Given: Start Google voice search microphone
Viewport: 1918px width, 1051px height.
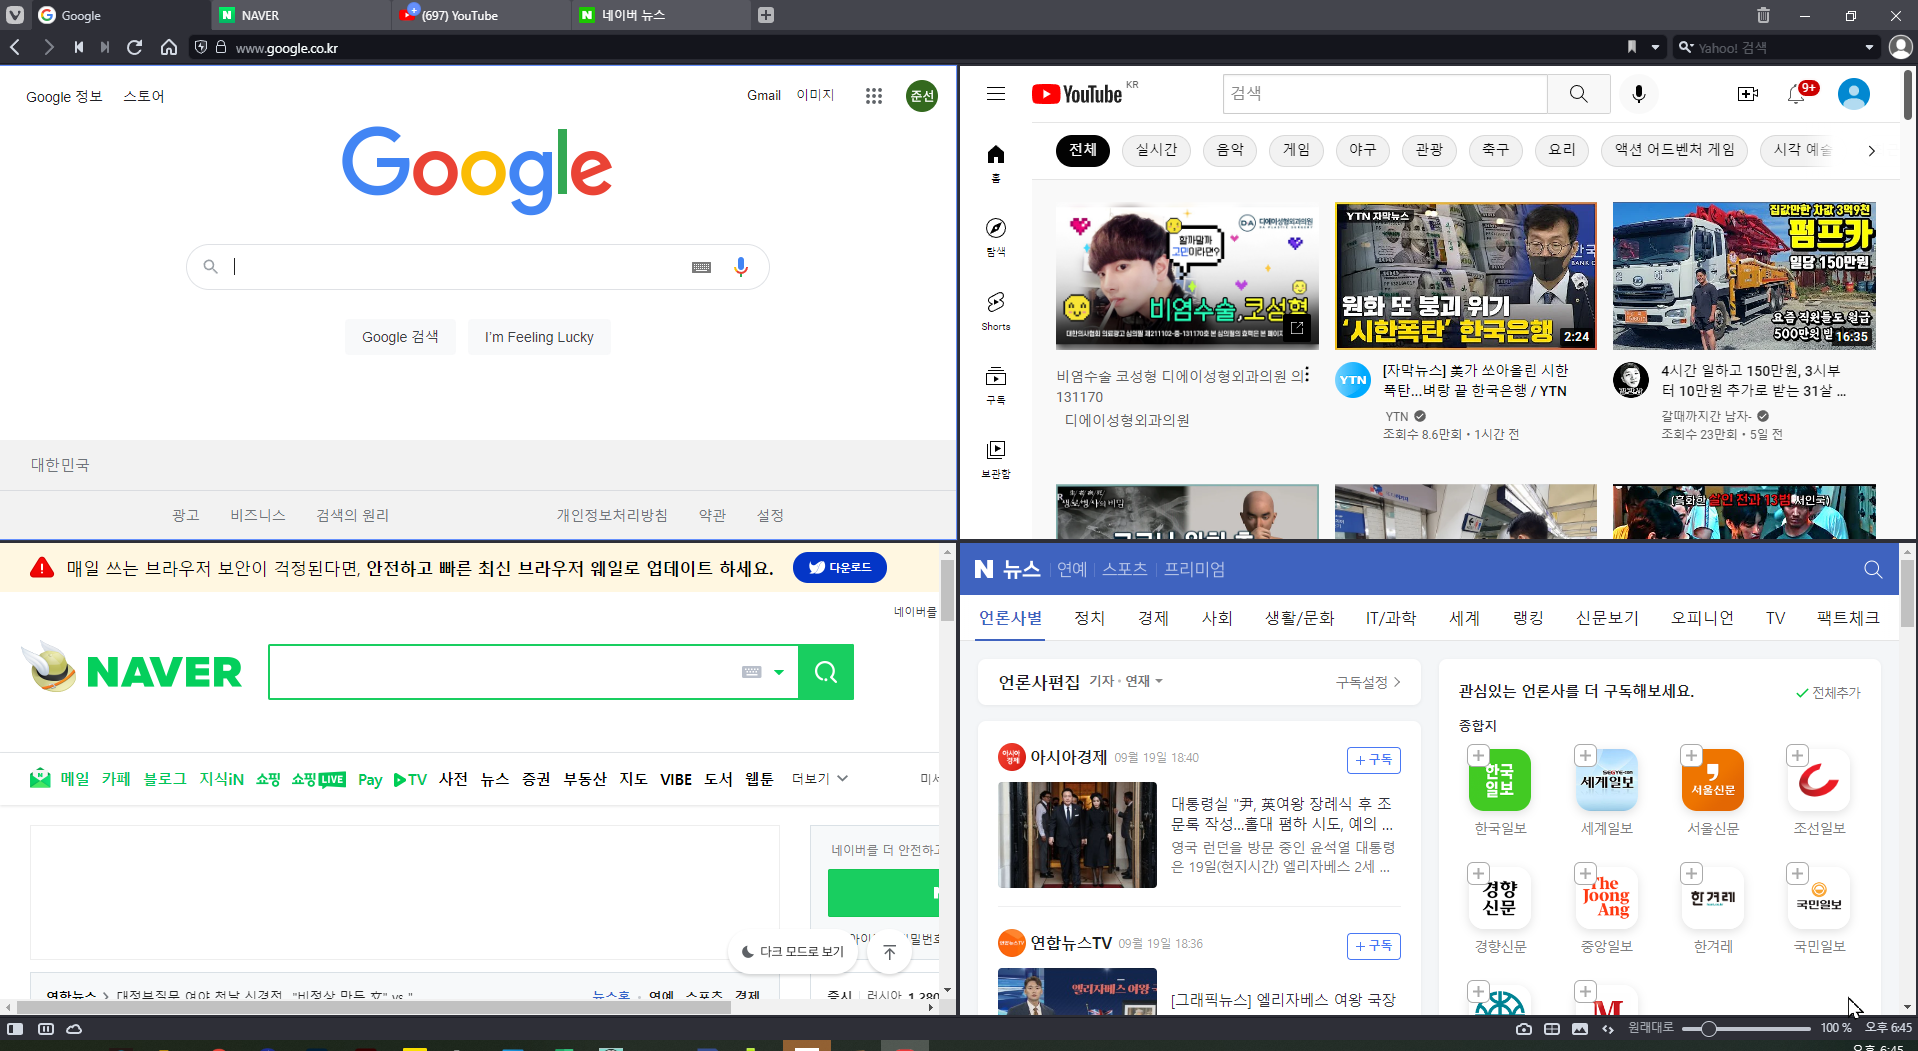Looking at the screenshot, I should click(x=741, y=267).
